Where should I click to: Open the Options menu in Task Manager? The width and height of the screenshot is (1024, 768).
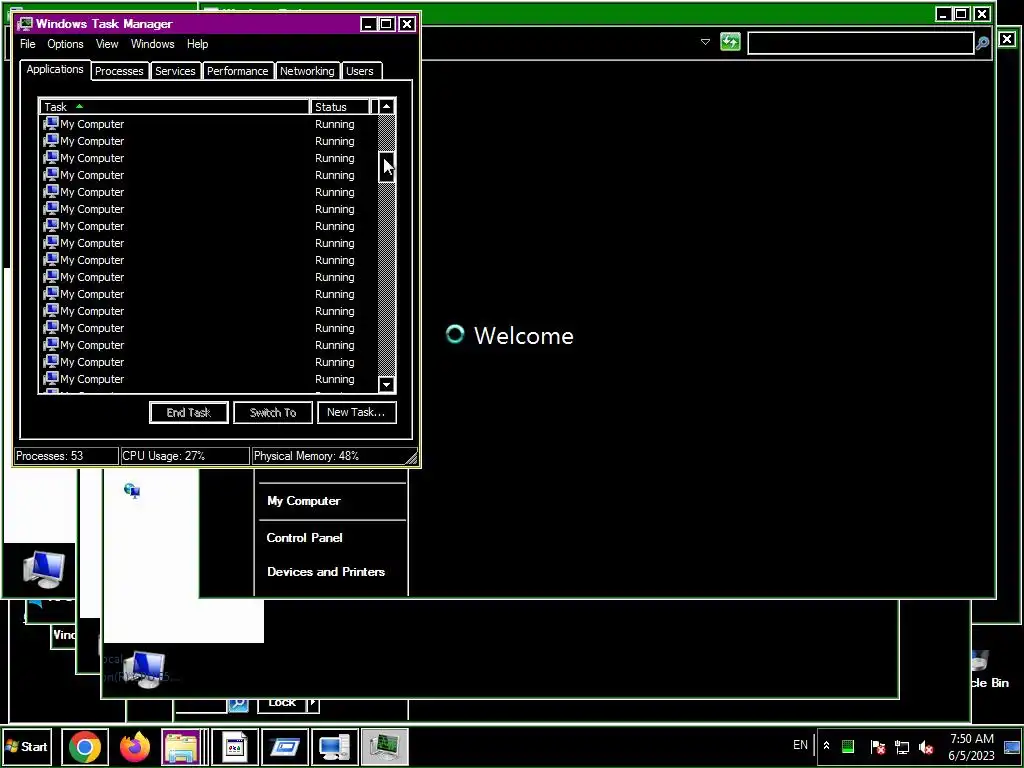pyautogui.click(x=65, y=44)
